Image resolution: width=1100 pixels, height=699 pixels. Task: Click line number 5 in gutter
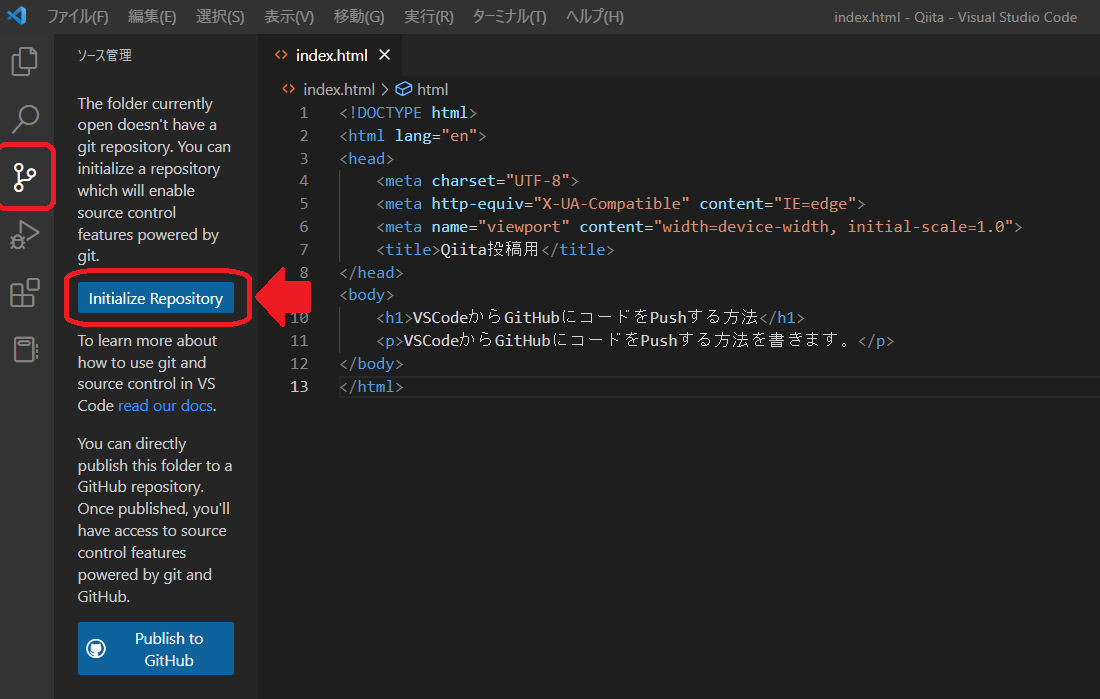point(304,204)
